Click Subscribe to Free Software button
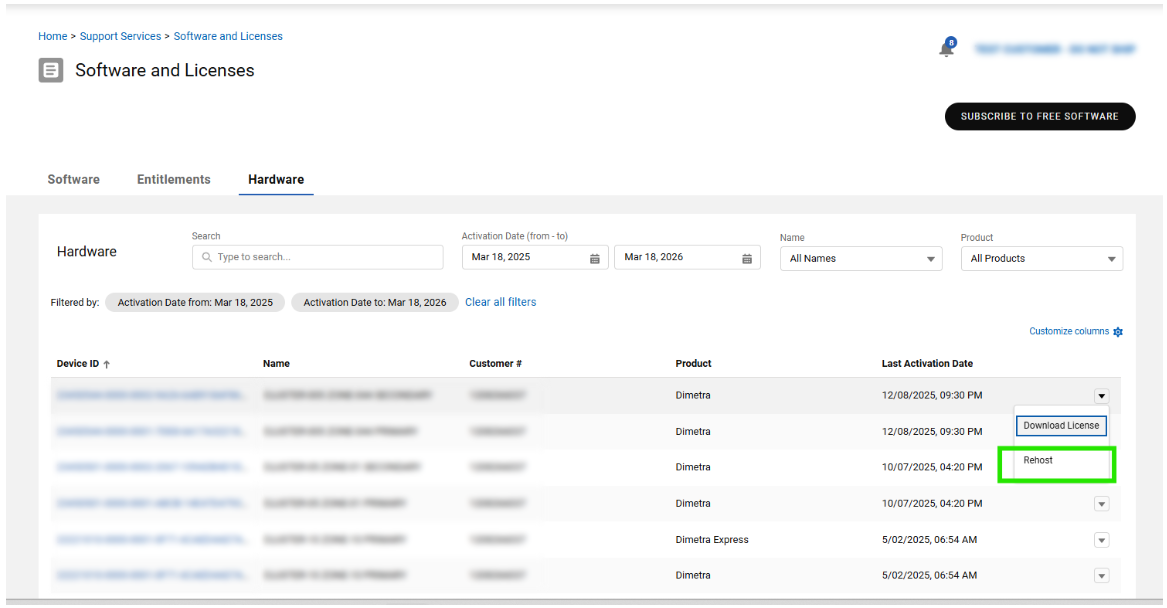The width and height of the screenshot is (1167, 608). [1040, 116]
